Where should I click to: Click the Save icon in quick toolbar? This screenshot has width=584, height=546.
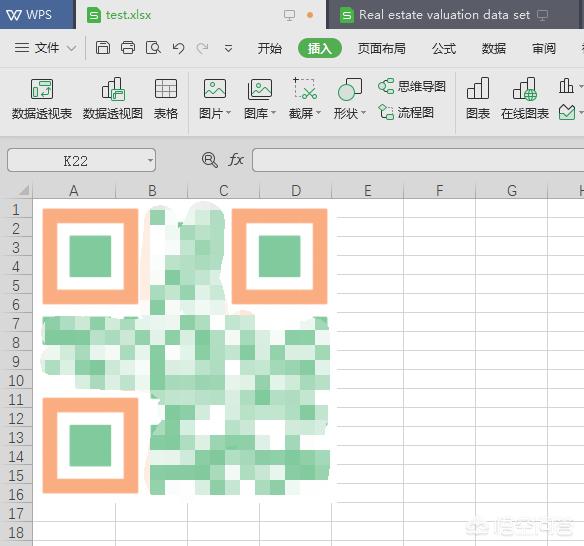(x=103, y=48)
